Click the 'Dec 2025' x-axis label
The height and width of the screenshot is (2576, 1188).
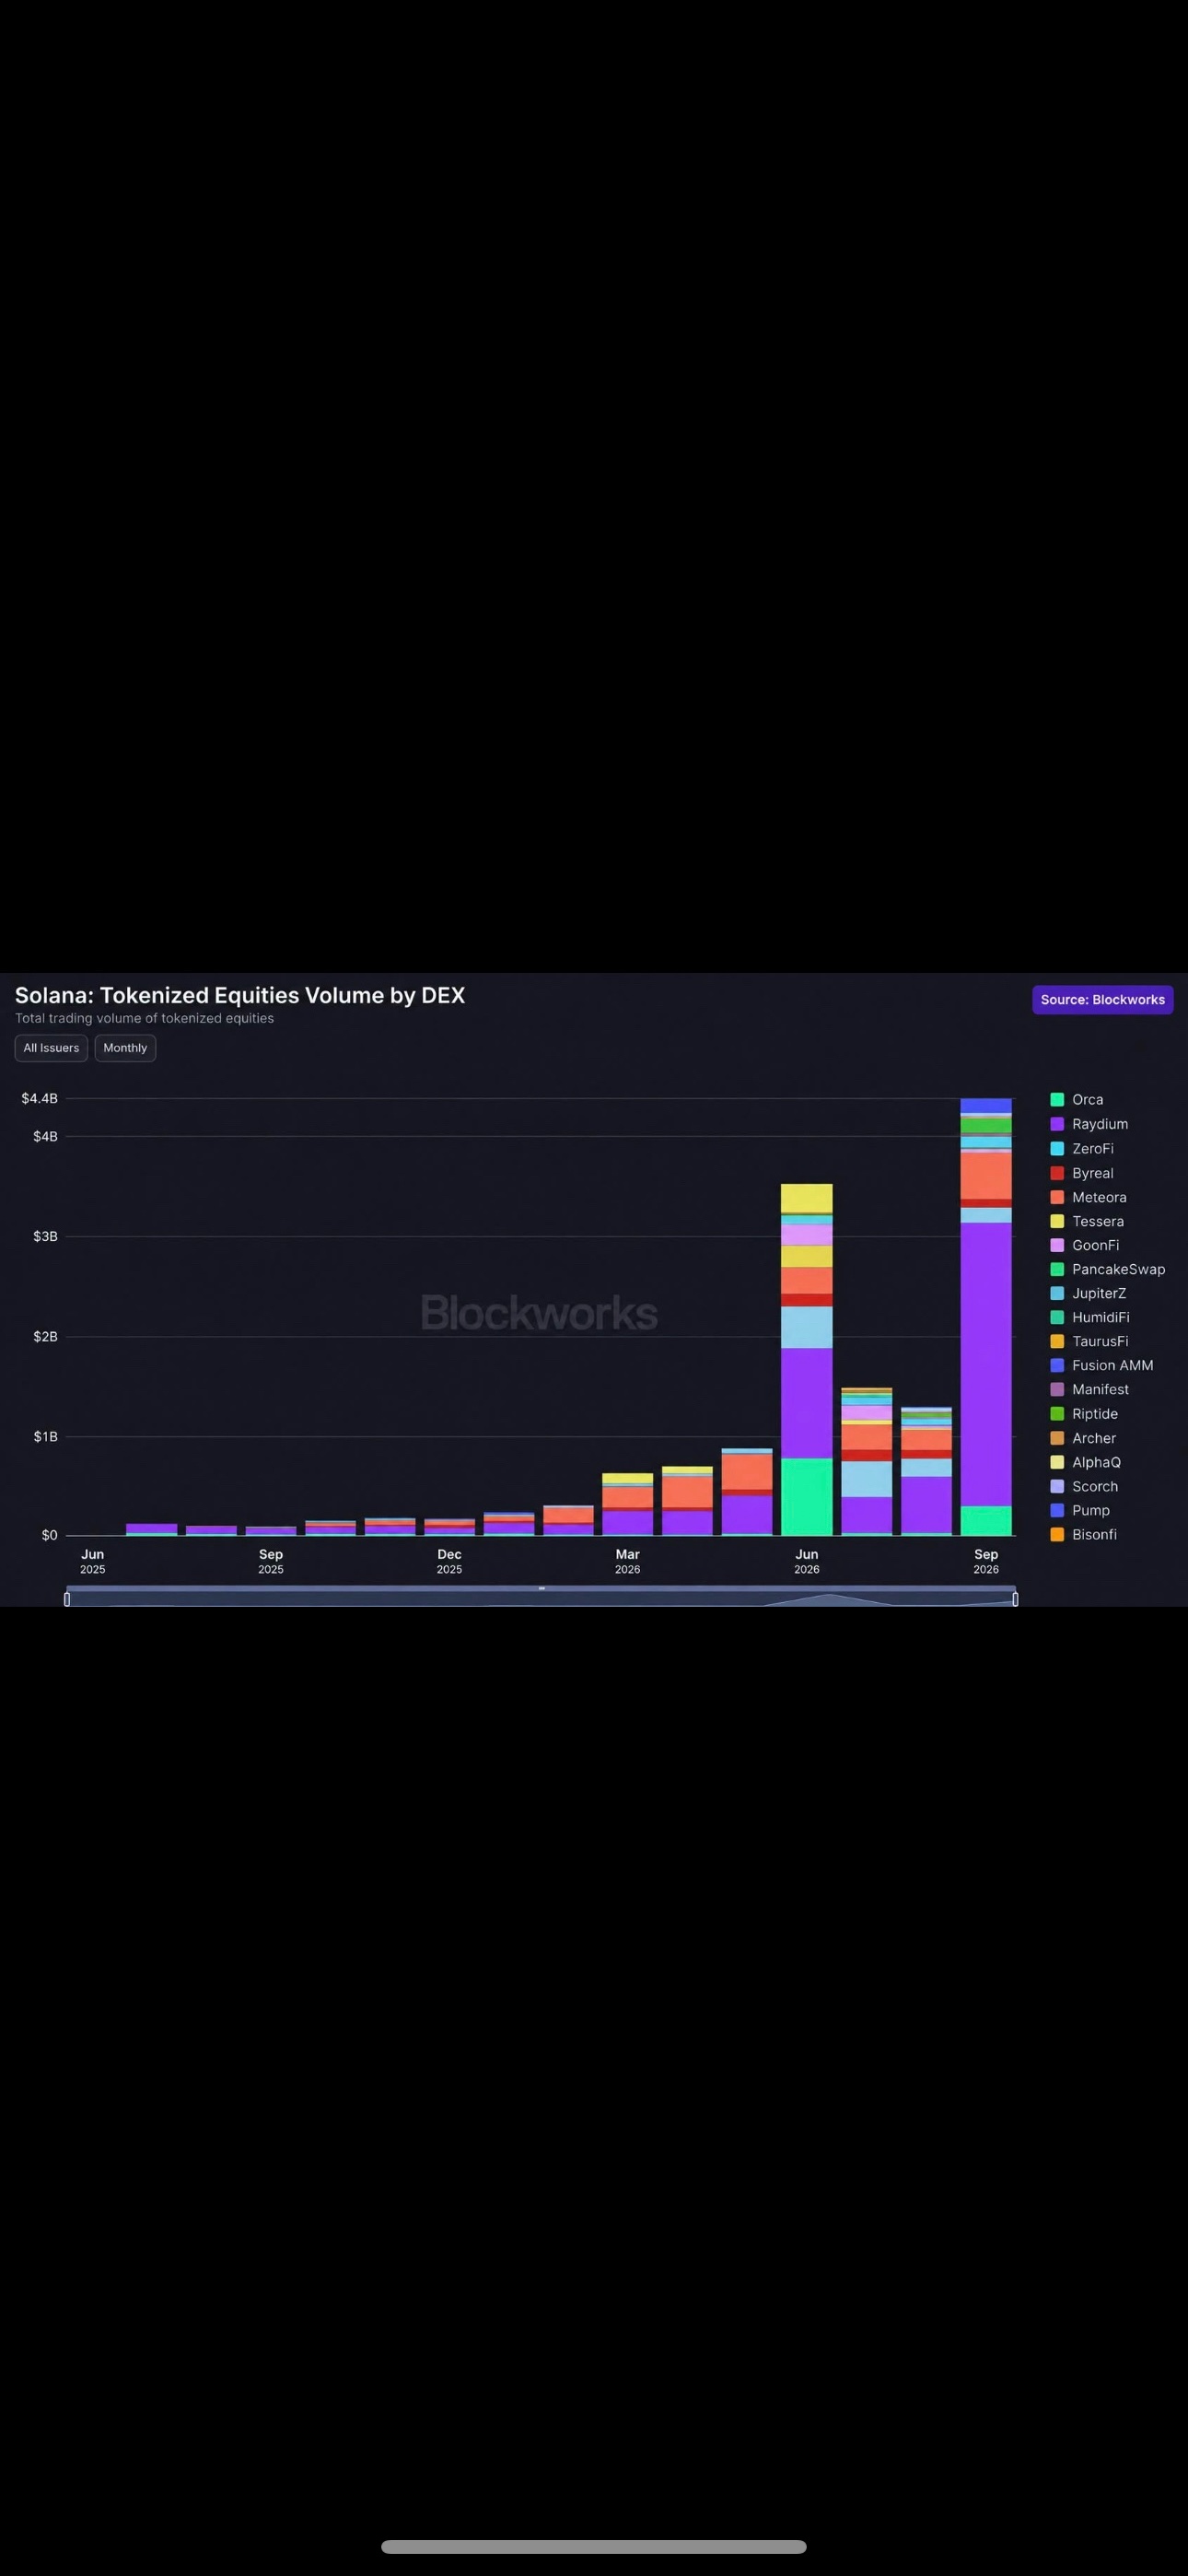449,1560
